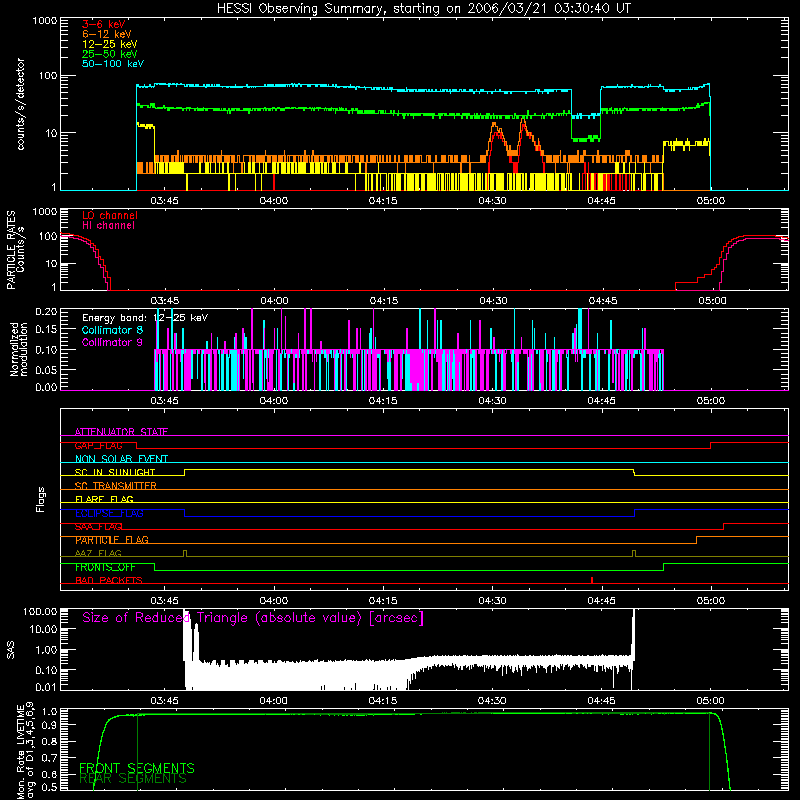Select the GAP_FLAG label

point(98,445)
